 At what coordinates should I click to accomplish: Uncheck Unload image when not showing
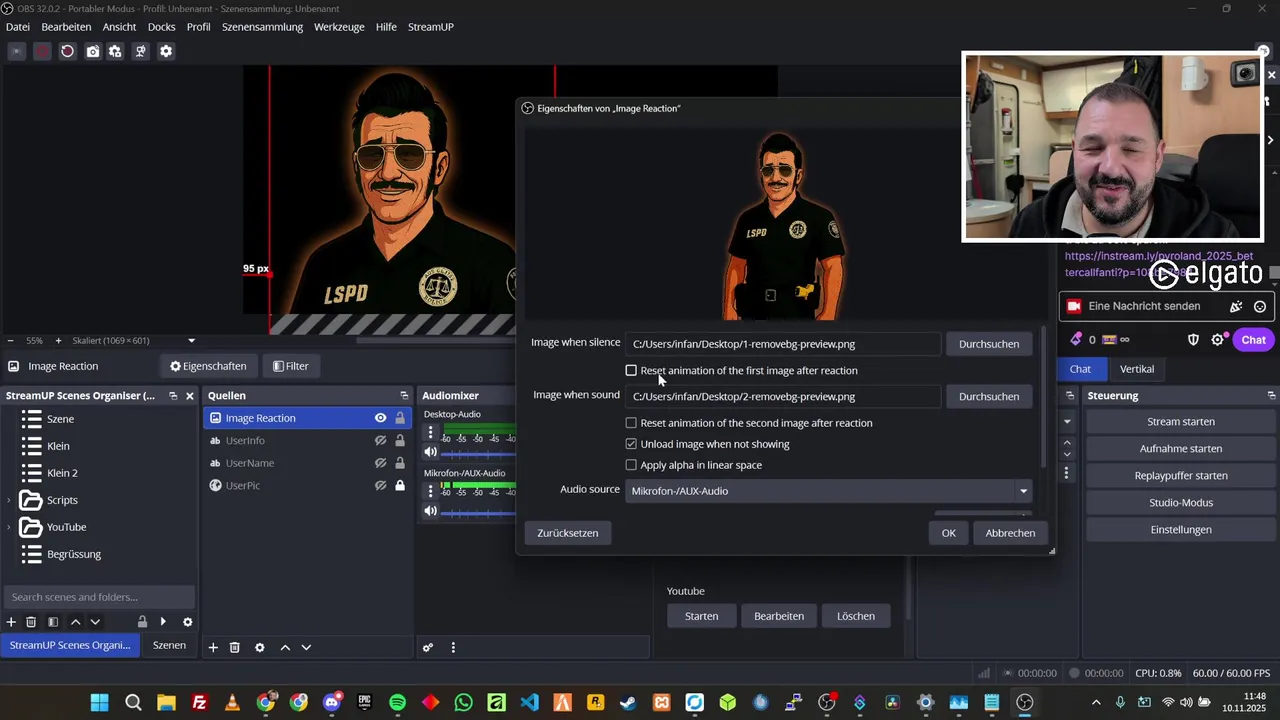(x=631, y=444)
